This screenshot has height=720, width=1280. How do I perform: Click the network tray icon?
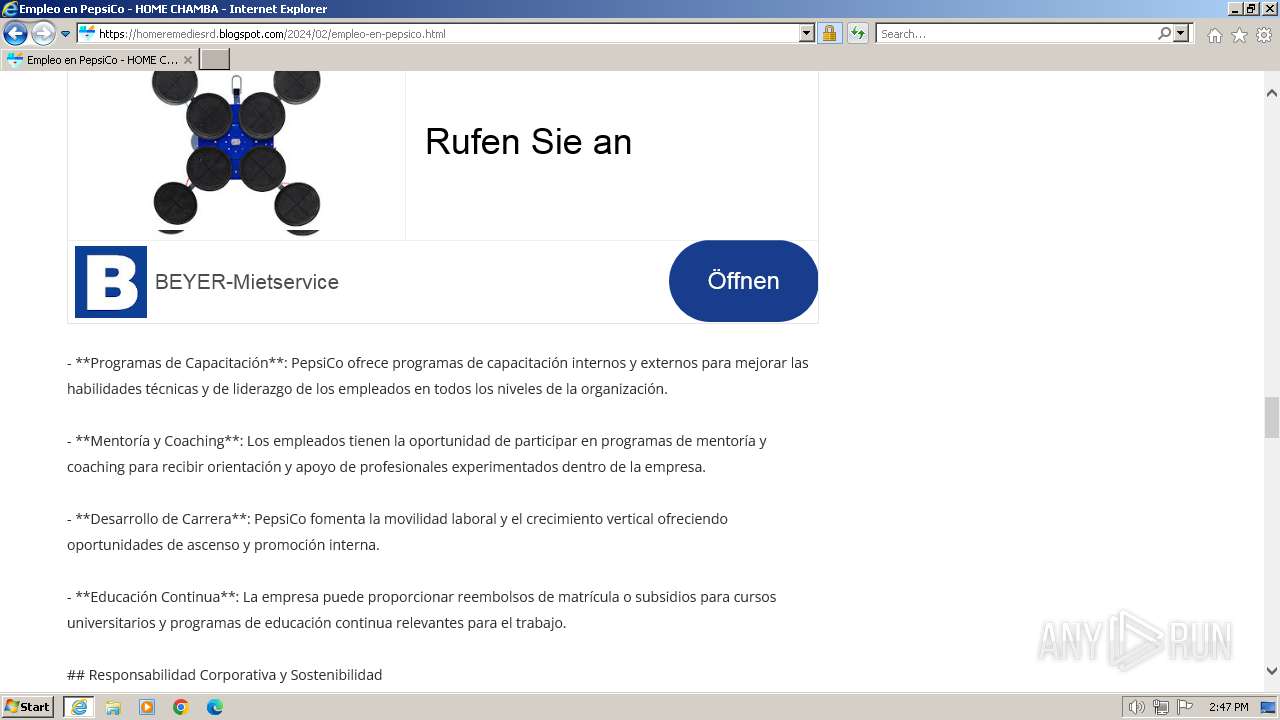1161,707
